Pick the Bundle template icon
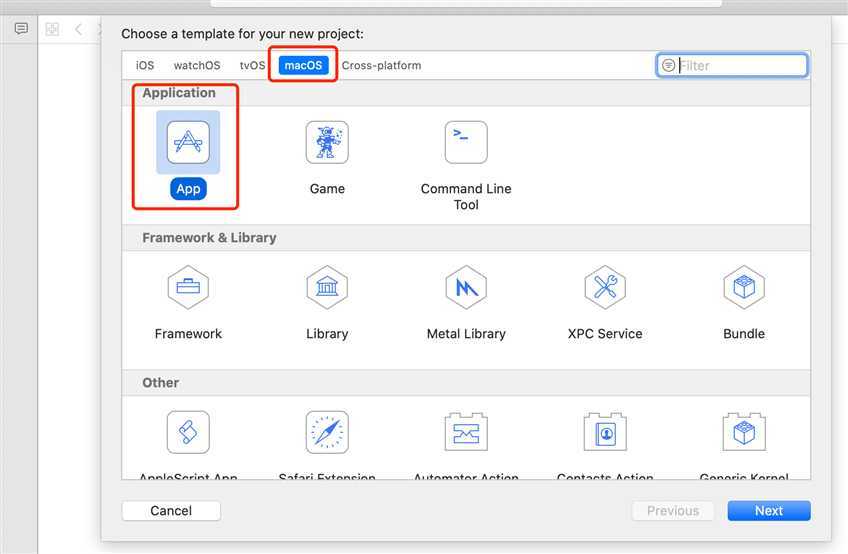Image resolution: width=848 pixels, height=554 pixels. 744,288
